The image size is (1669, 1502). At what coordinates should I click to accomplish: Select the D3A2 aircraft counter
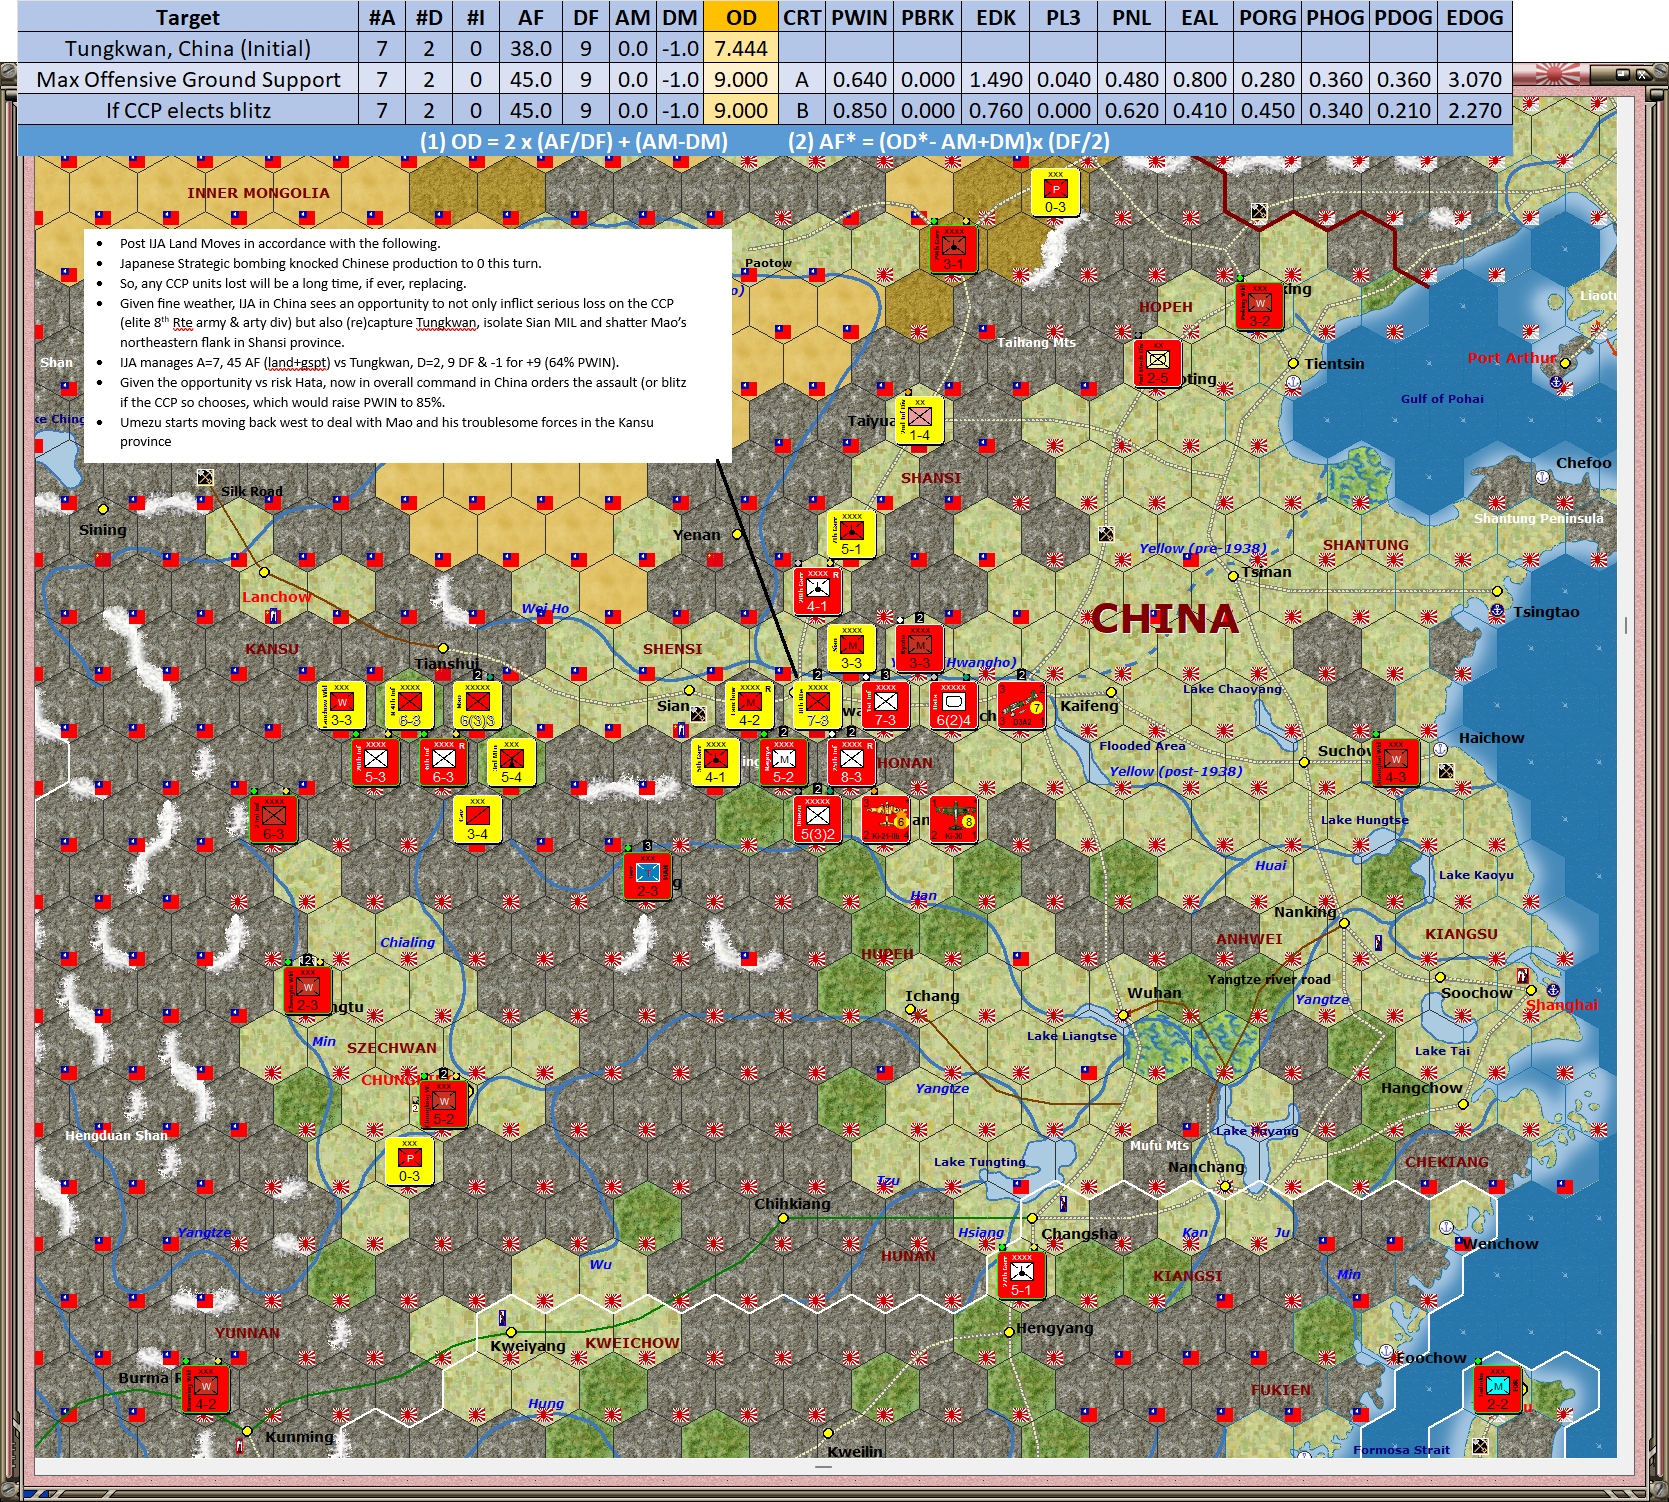tap(1021, 705)
